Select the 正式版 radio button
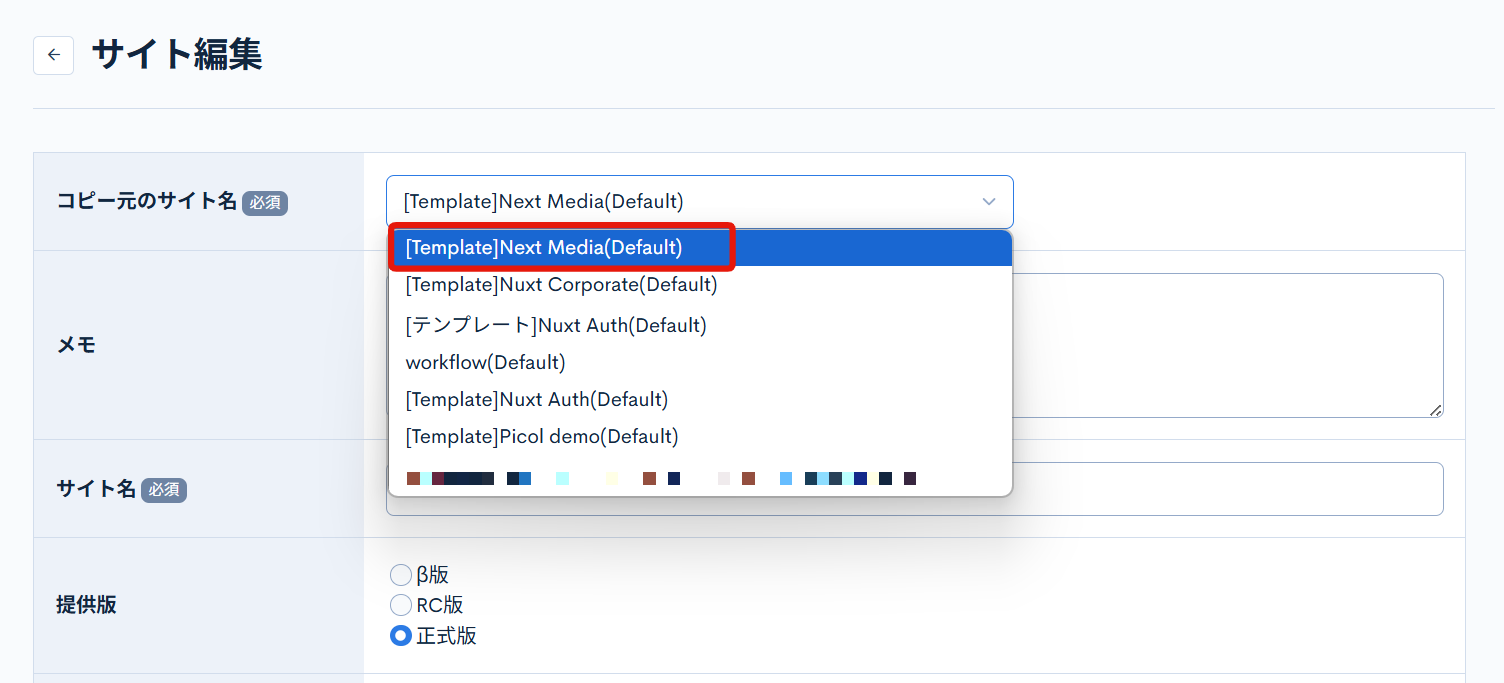This screenshot has height=683, width=1504. click(400, 636)
